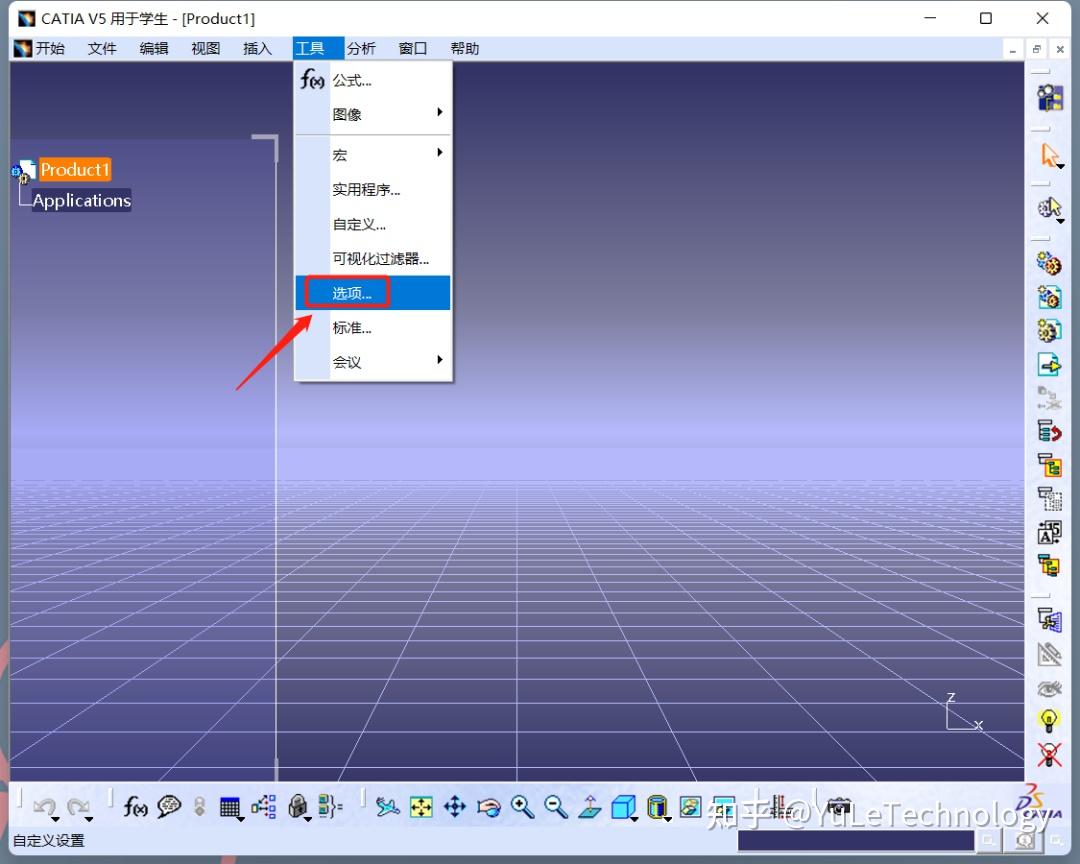The height and width of the screenshot is (864, 1080).
Task: Zoom in using the magnifier plus icon
Action: [522, 807]
